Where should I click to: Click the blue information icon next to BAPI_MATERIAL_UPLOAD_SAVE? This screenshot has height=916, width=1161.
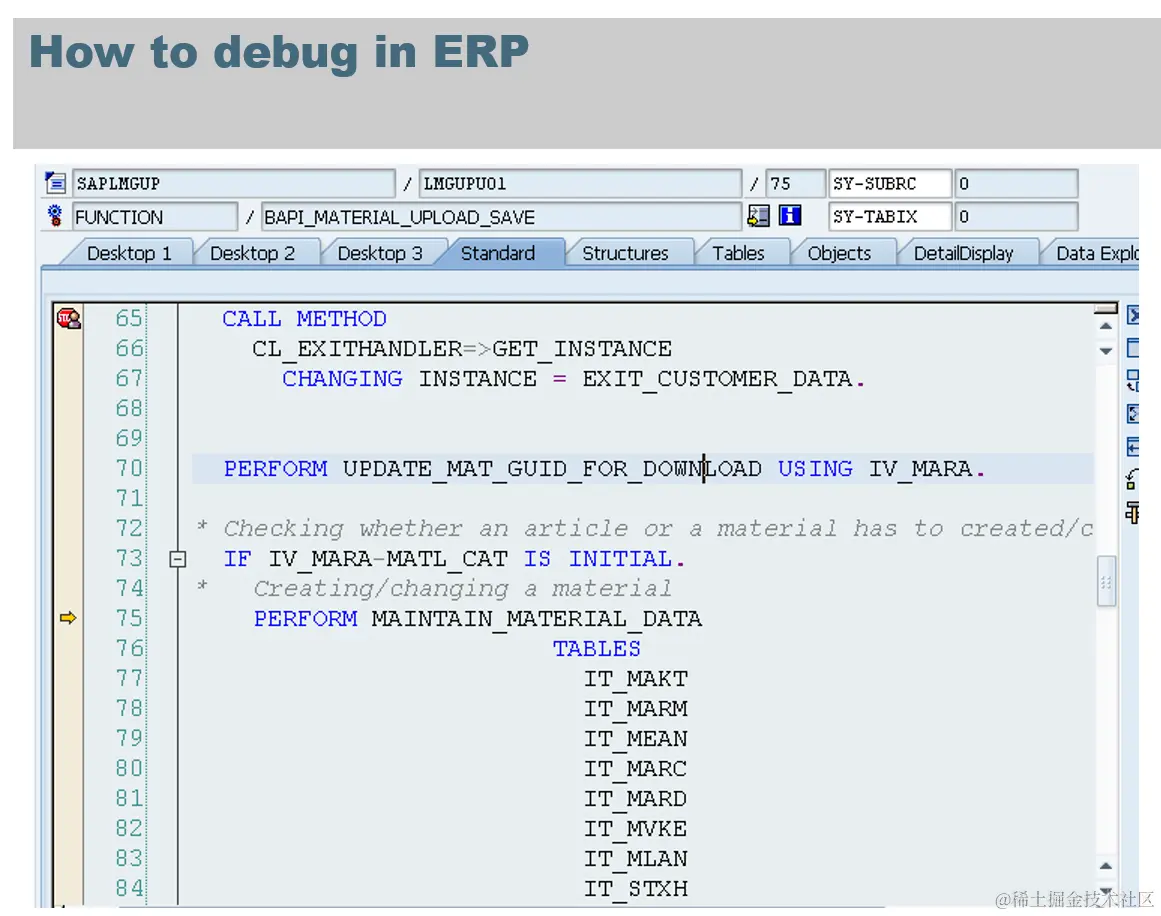[789, 215]
